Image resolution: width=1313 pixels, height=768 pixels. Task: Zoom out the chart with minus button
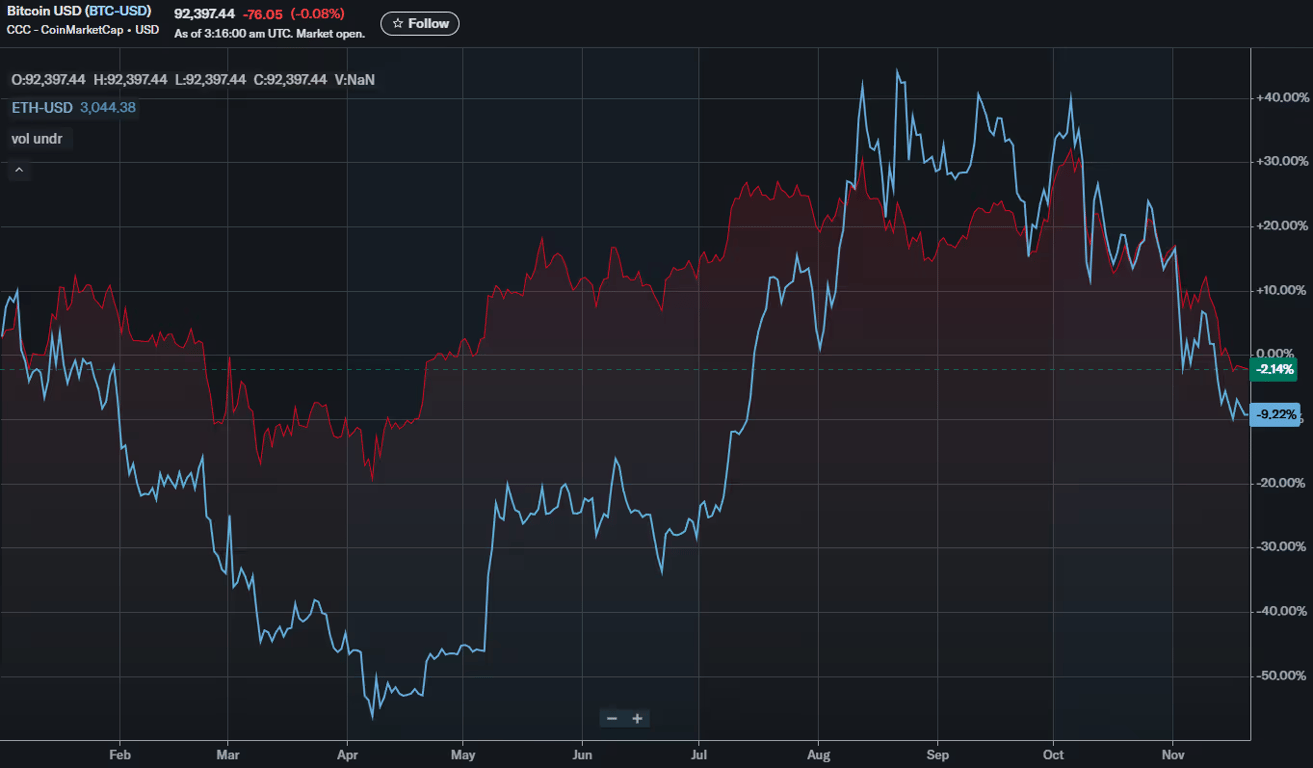point(612,718)
